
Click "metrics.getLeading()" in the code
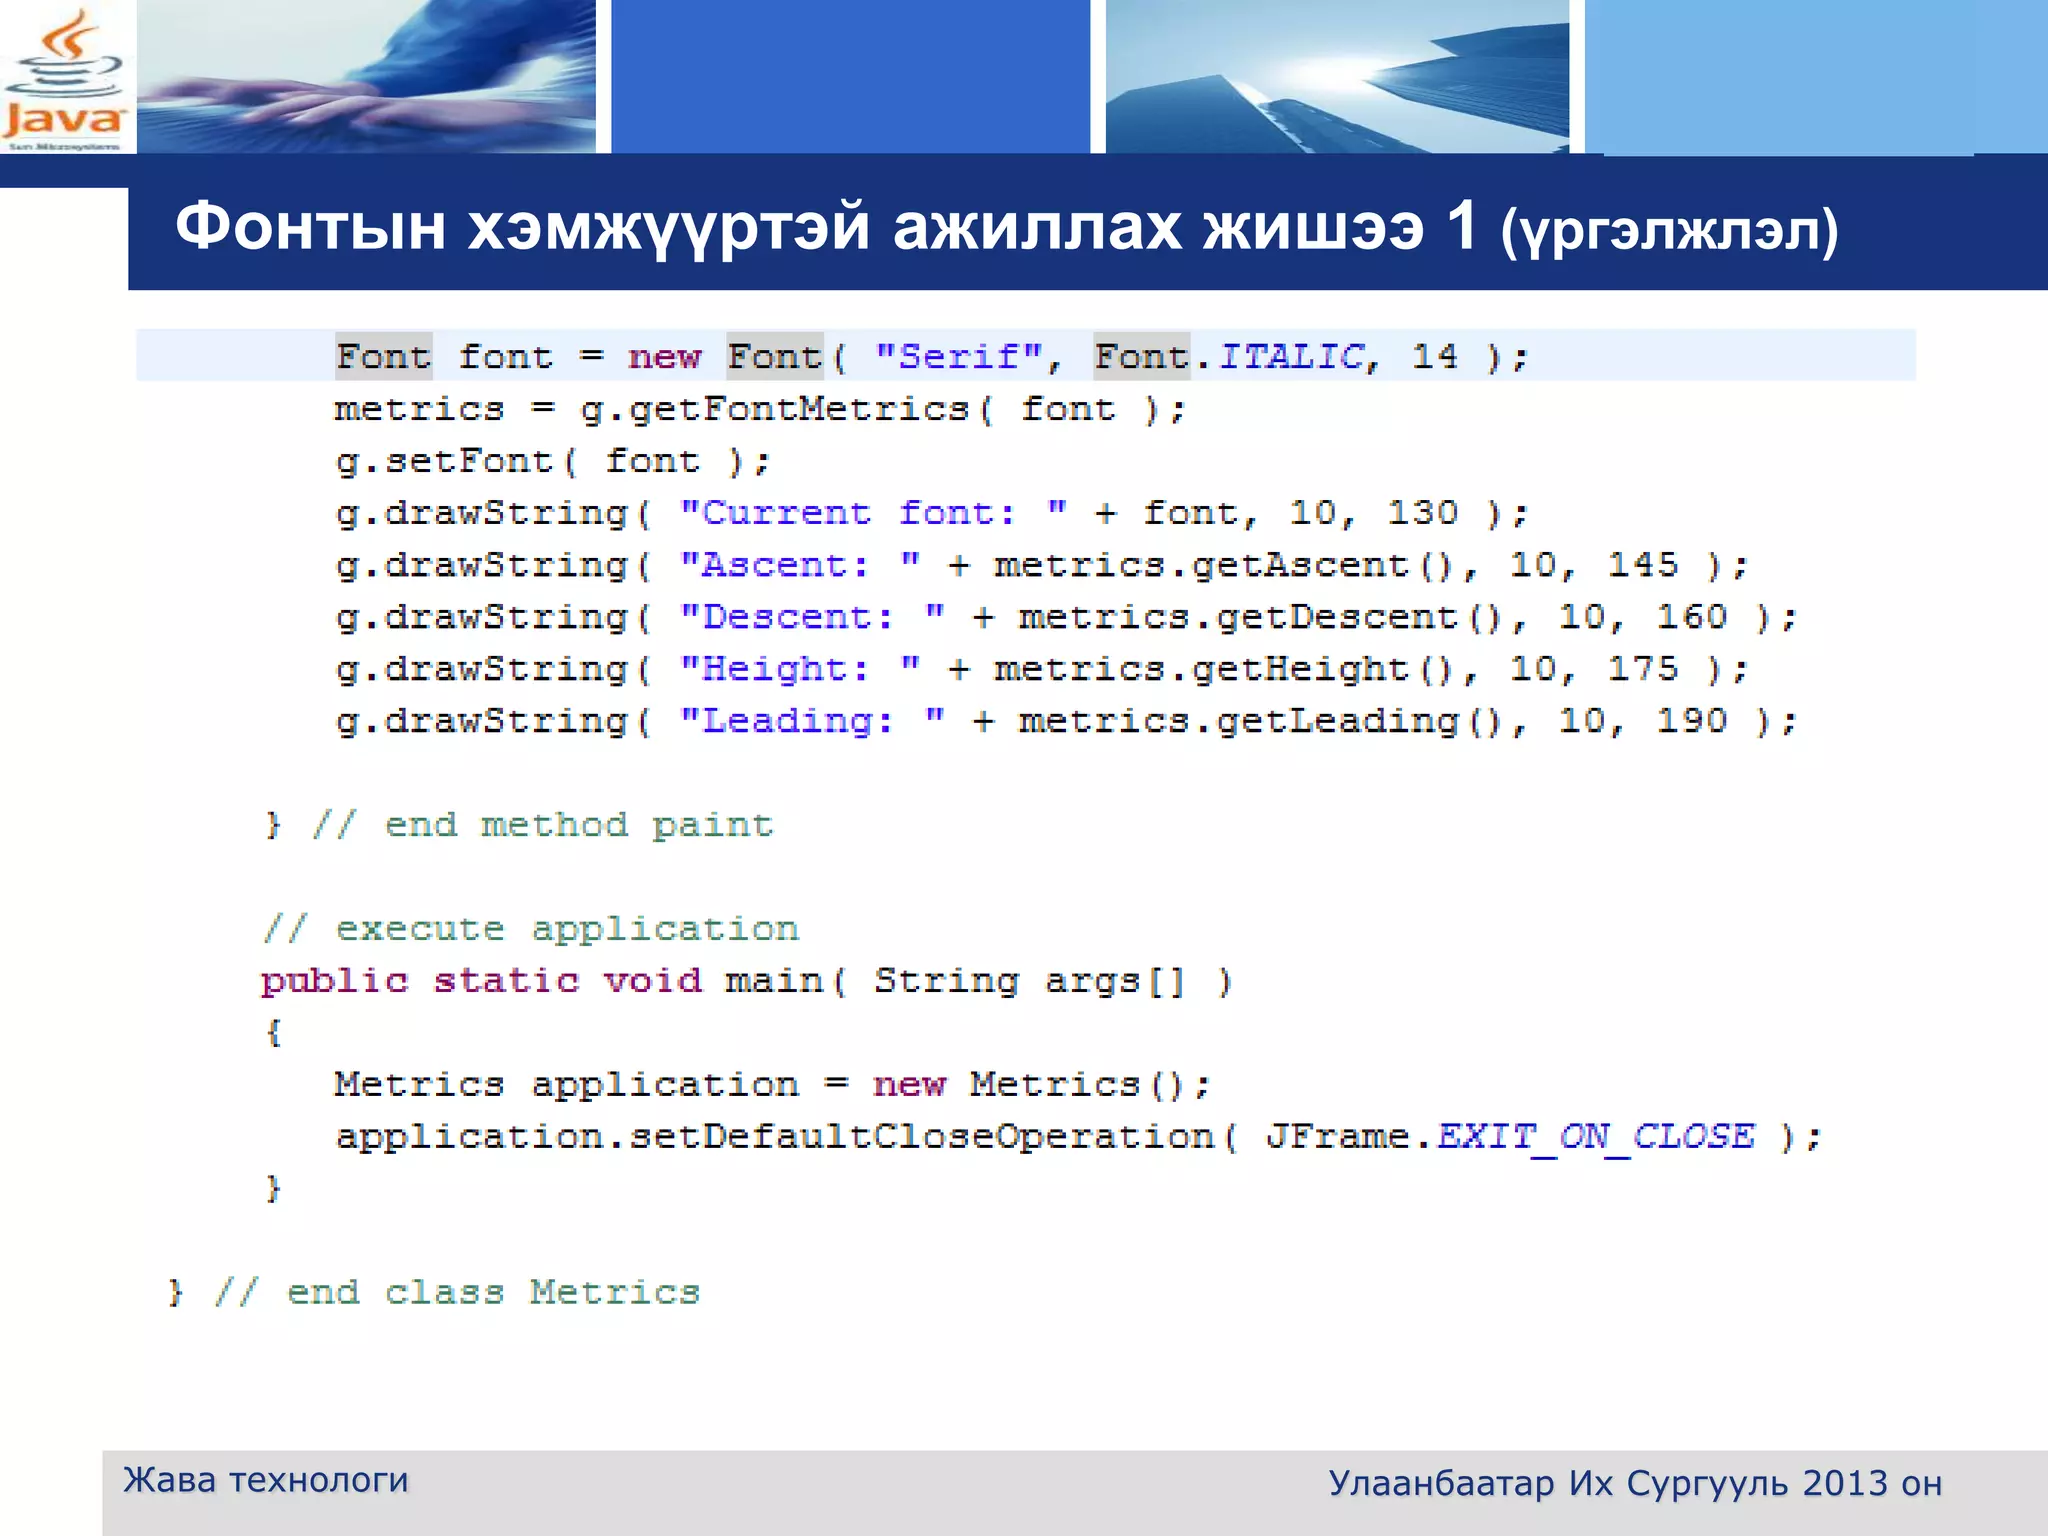tap(1260, 722)
